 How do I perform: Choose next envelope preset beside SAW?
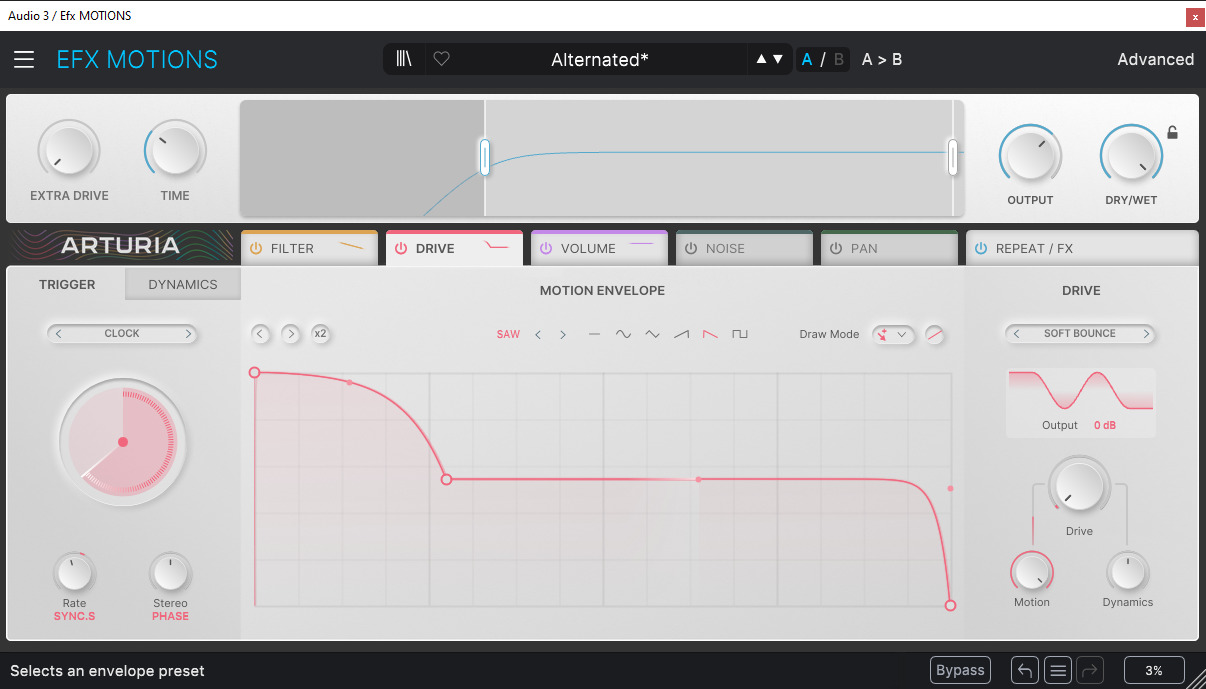point(563,334)
